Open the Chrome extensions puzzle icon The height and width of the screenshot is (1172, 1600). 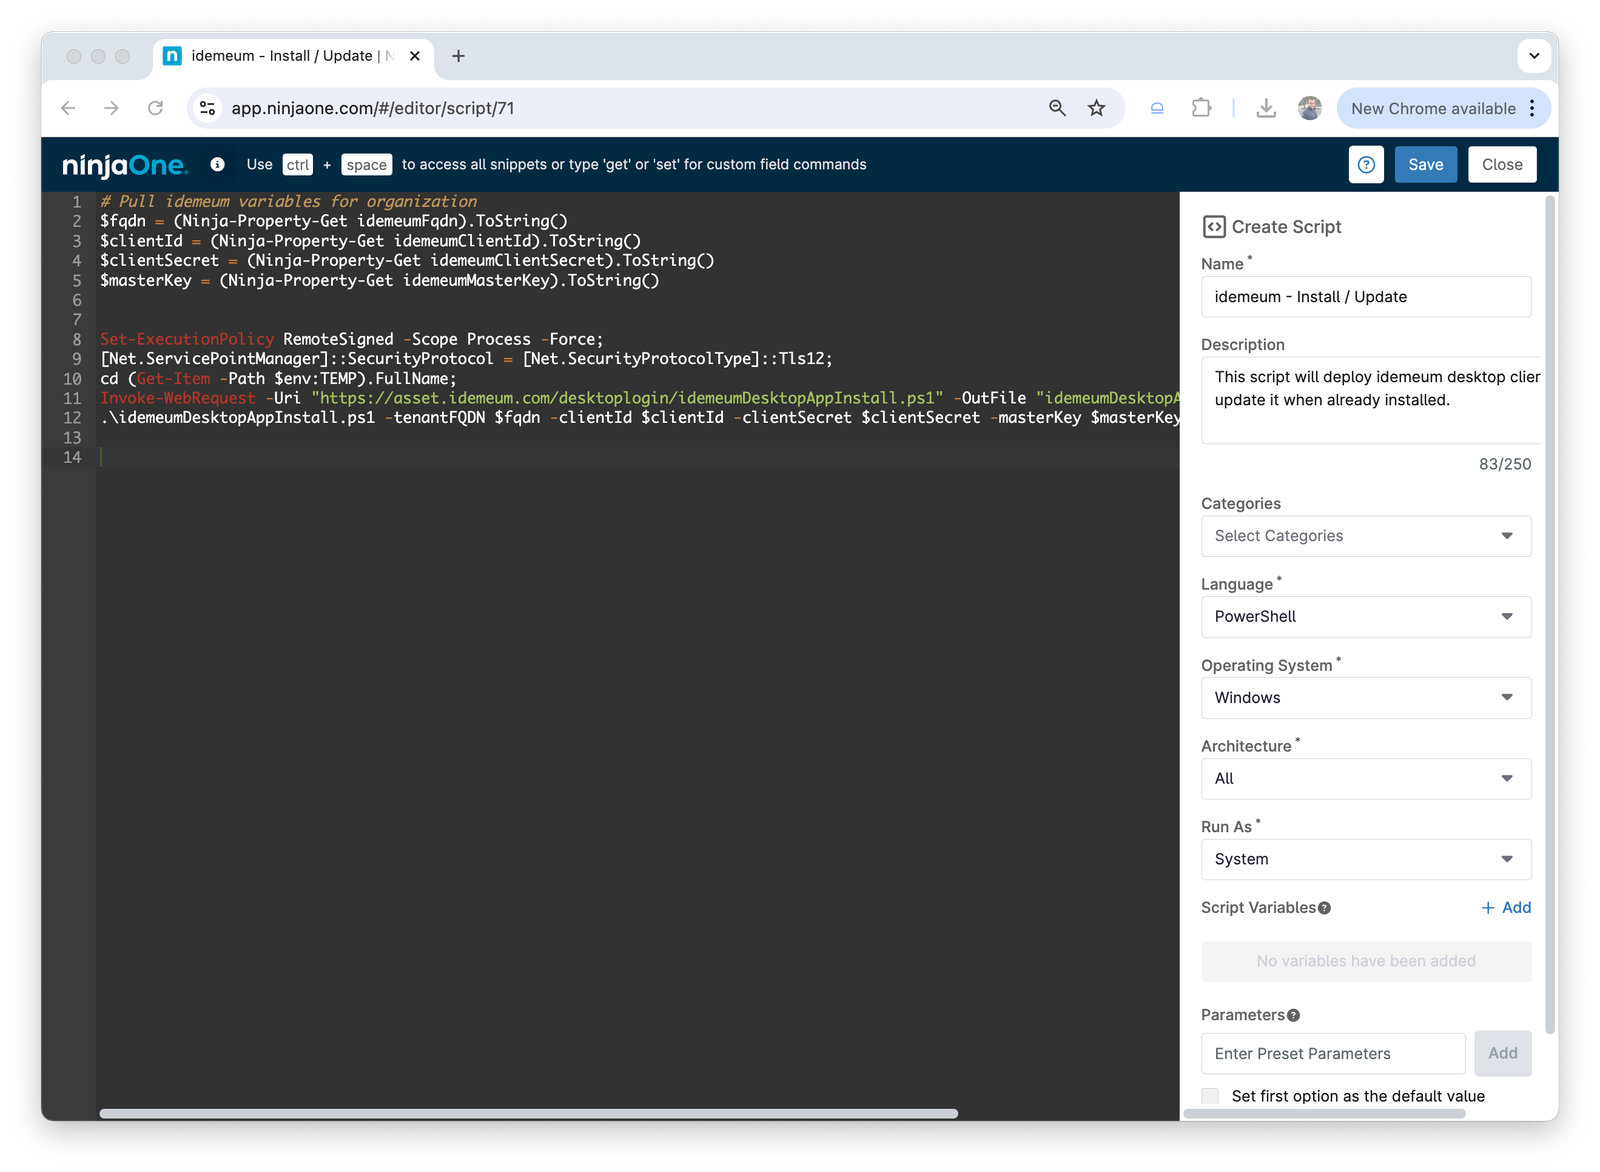coord(1201,108)
